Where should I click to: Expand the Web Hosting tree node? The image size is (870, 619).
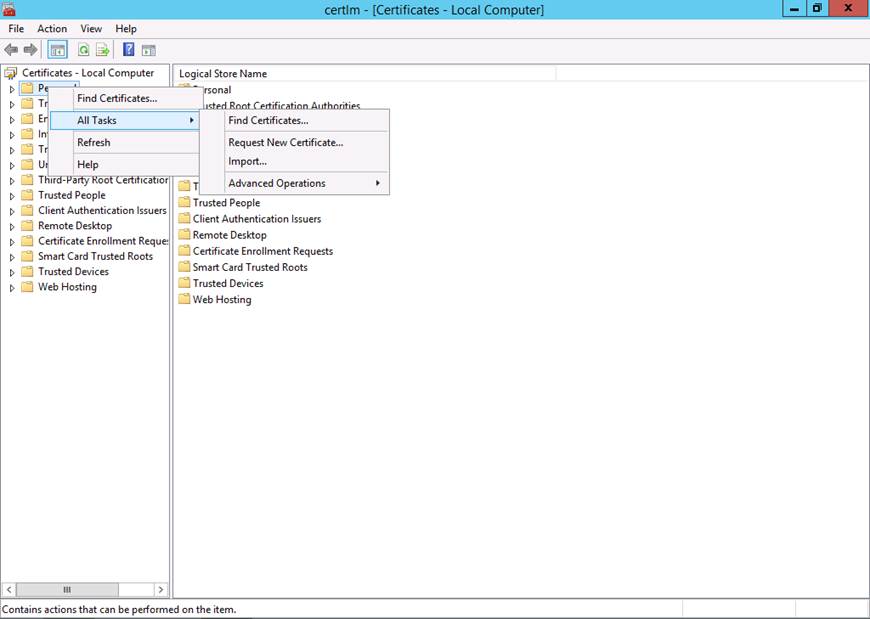[x=12, y=288]
